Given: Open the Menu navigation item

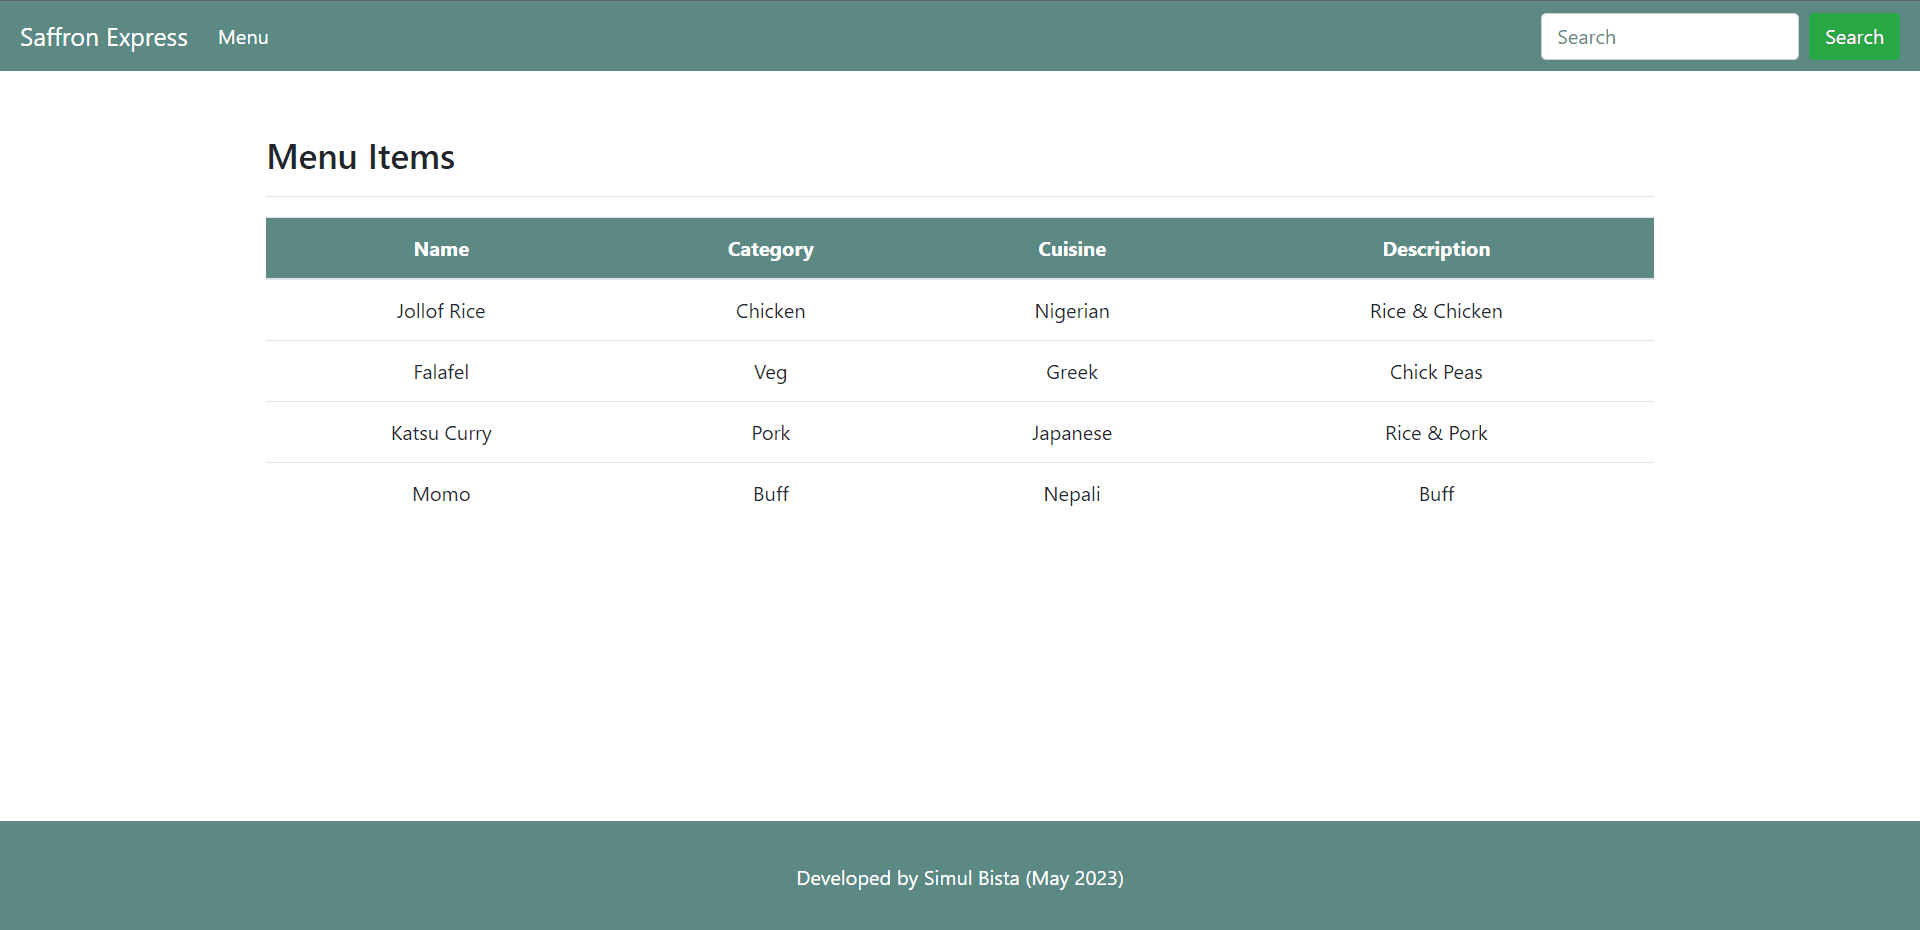Looking at the screenshot, I should point(243,37).
